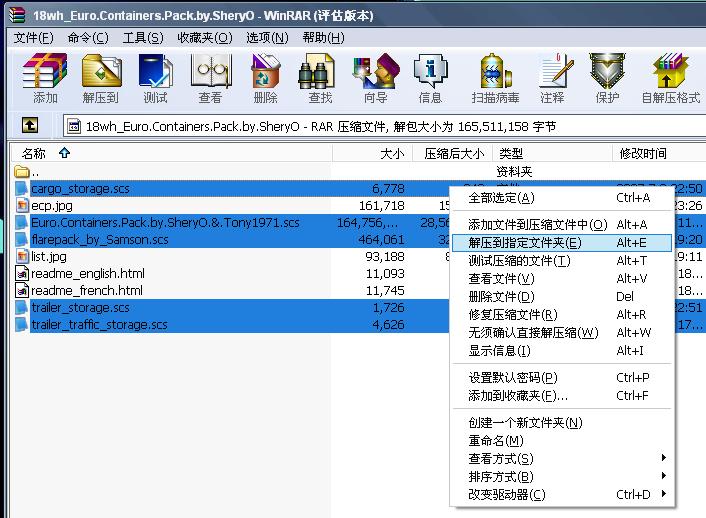Select the trailer_traffic_storage.scs file name
This screenshot has height=518, width=706.
point(99,325)
